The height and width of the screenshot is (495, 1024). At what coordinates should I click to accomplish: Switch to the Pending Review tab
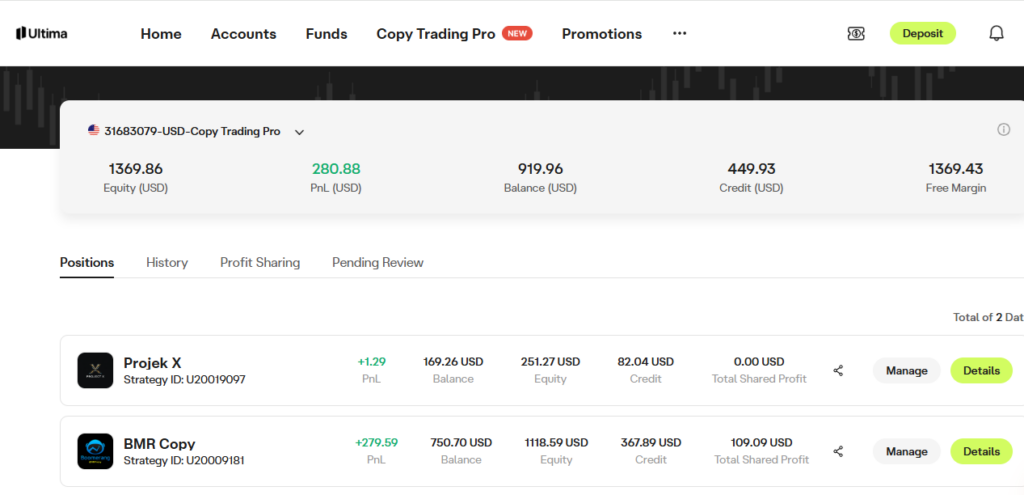click(377, 263)
